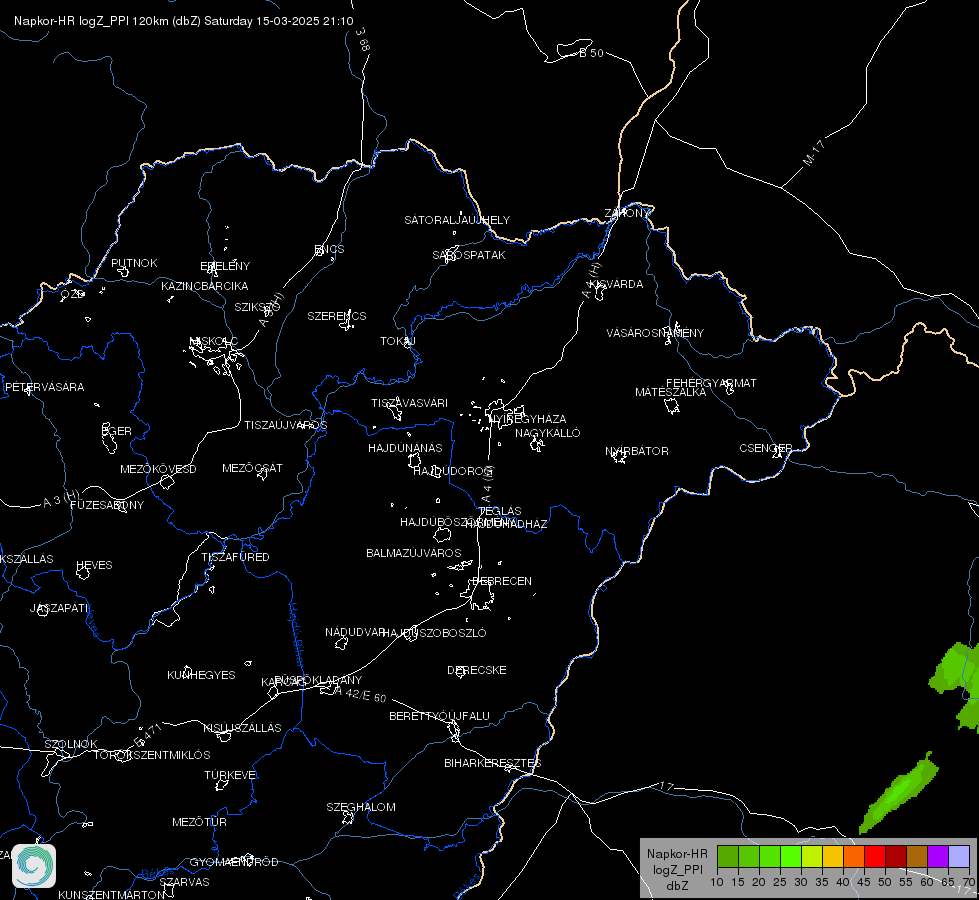The width and height of the screenshot is (979, 900).
Task: Select the 35-40 dBZ yellow legend swatch
Action: [833, 857]
